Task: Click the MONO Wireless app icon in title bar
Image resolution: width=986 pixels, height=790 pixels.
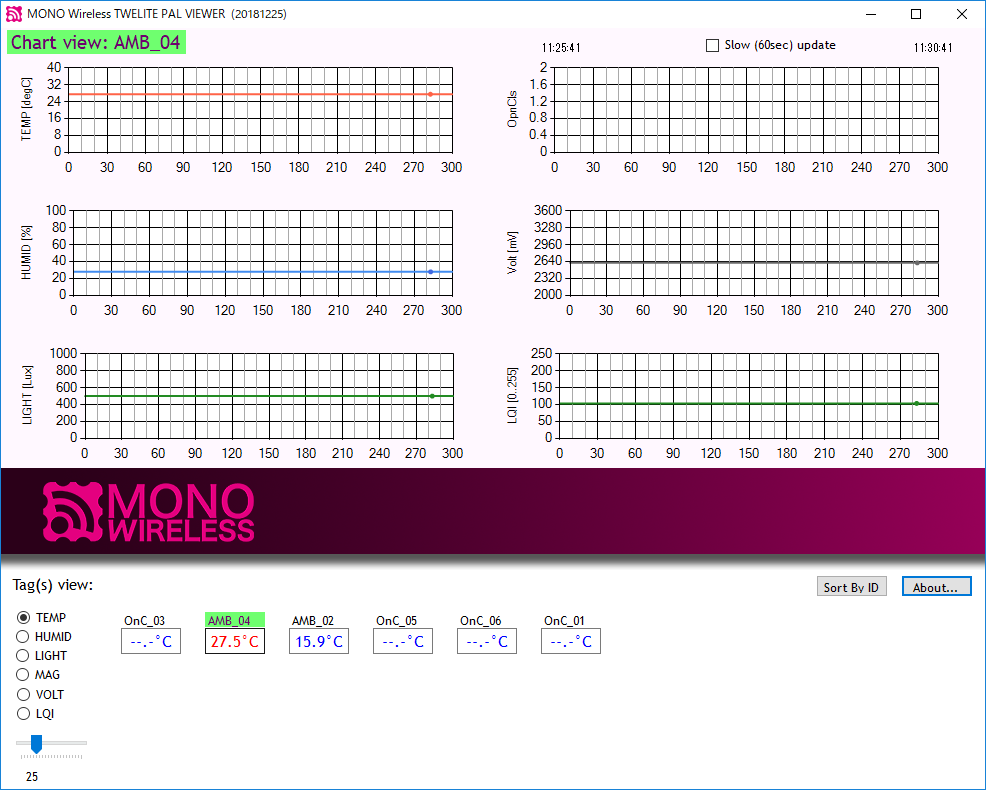Action: pyautogui.click(x=14, y=14)
